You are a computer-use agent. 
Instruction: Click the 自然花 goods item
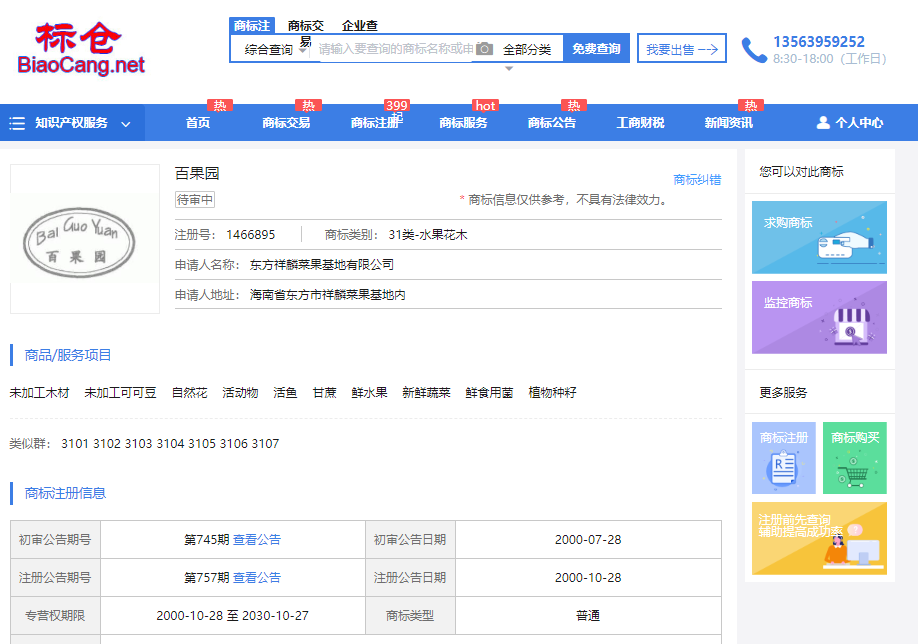[189, 393]
